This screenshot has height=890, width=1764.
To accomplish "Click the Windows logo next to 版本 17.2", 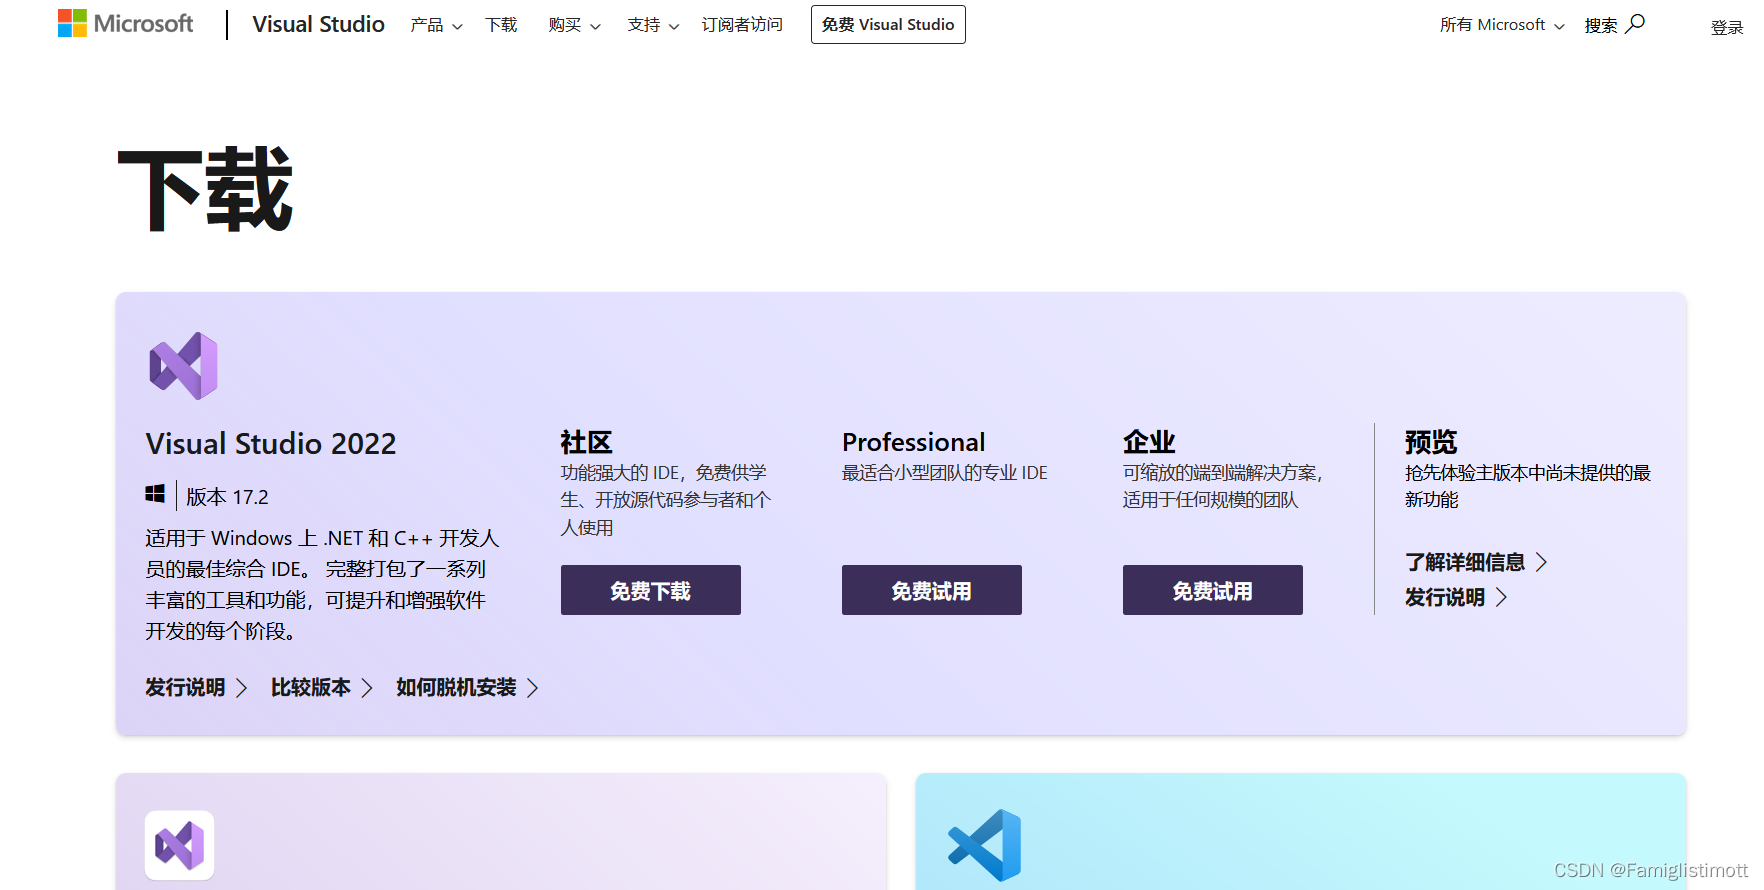I will click(155, 494).
